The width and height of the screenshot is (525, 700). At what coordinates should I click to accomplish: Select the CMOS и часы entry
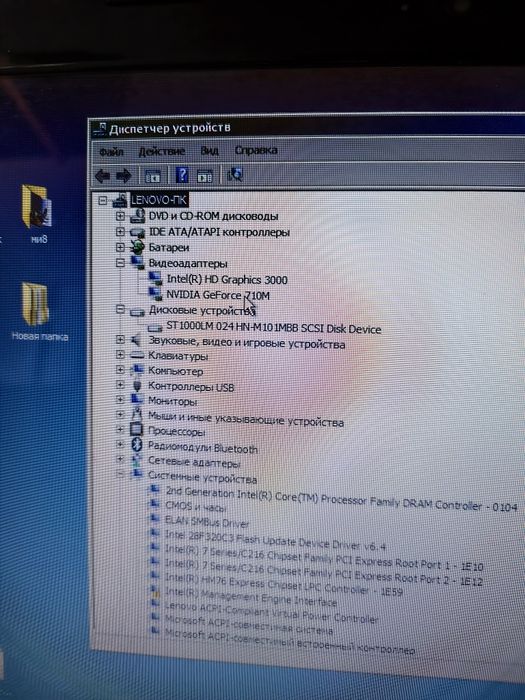coord(196,507)
